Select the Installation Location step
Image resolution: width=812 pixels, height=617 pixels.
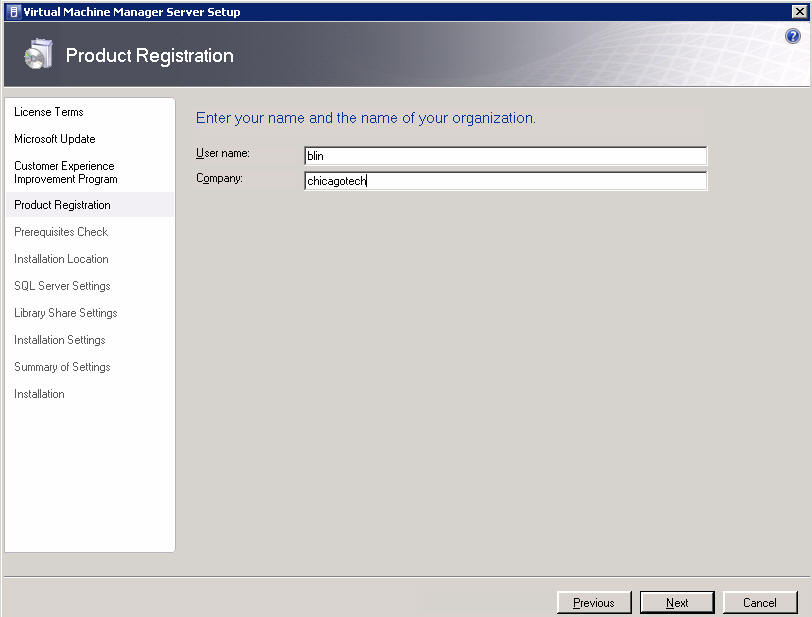61,259
